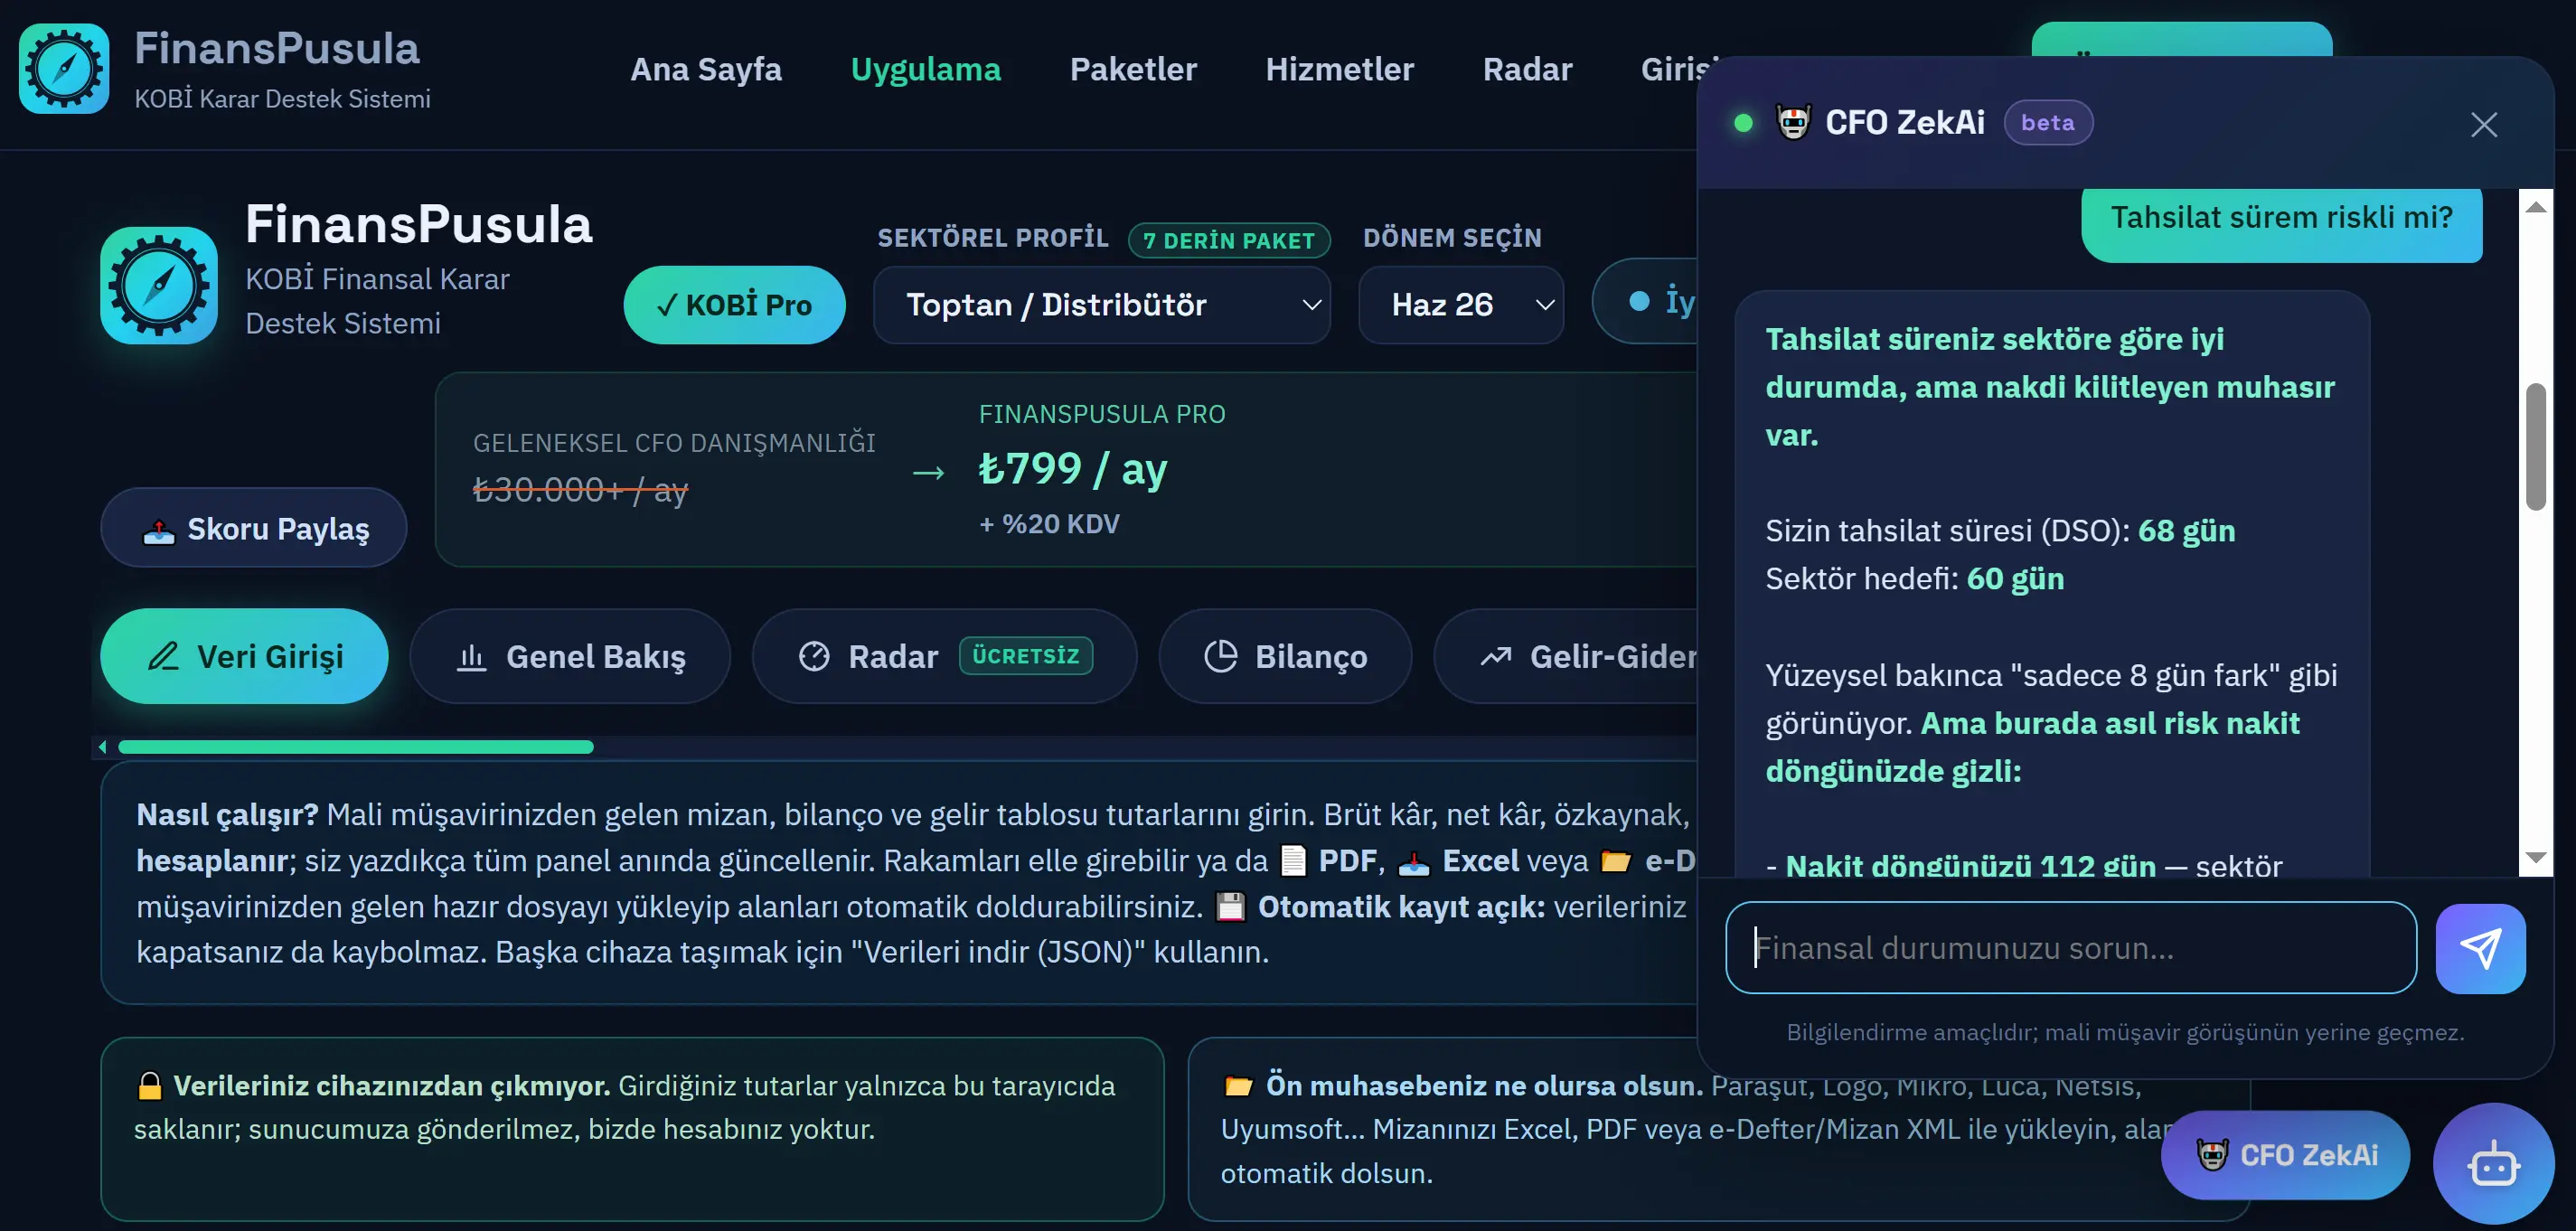This screenshot has width=2576, height=1231.
Task: Click FinansPusula header brand name
Action: tap(277, 48)
